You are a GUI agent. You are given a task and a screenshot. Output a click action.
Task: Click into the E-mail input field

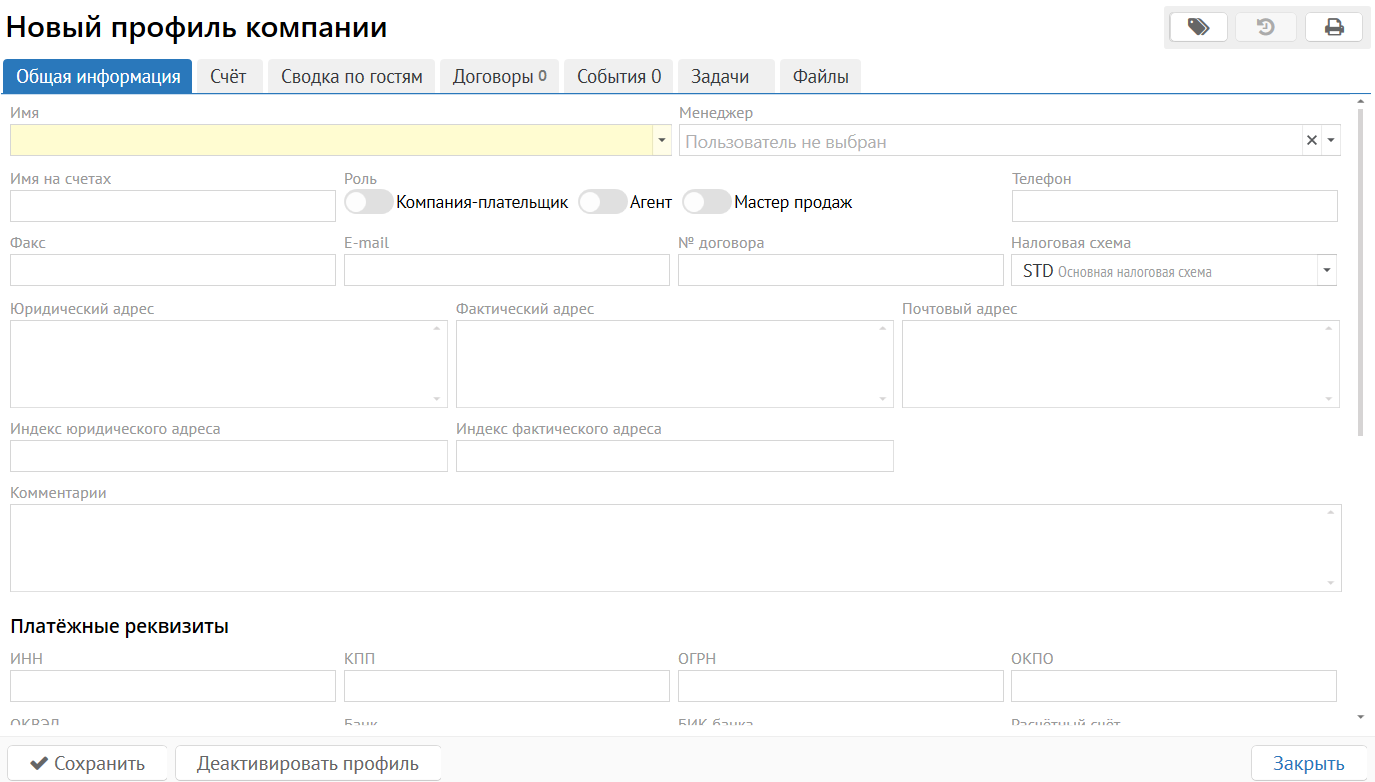click(506, 270)
